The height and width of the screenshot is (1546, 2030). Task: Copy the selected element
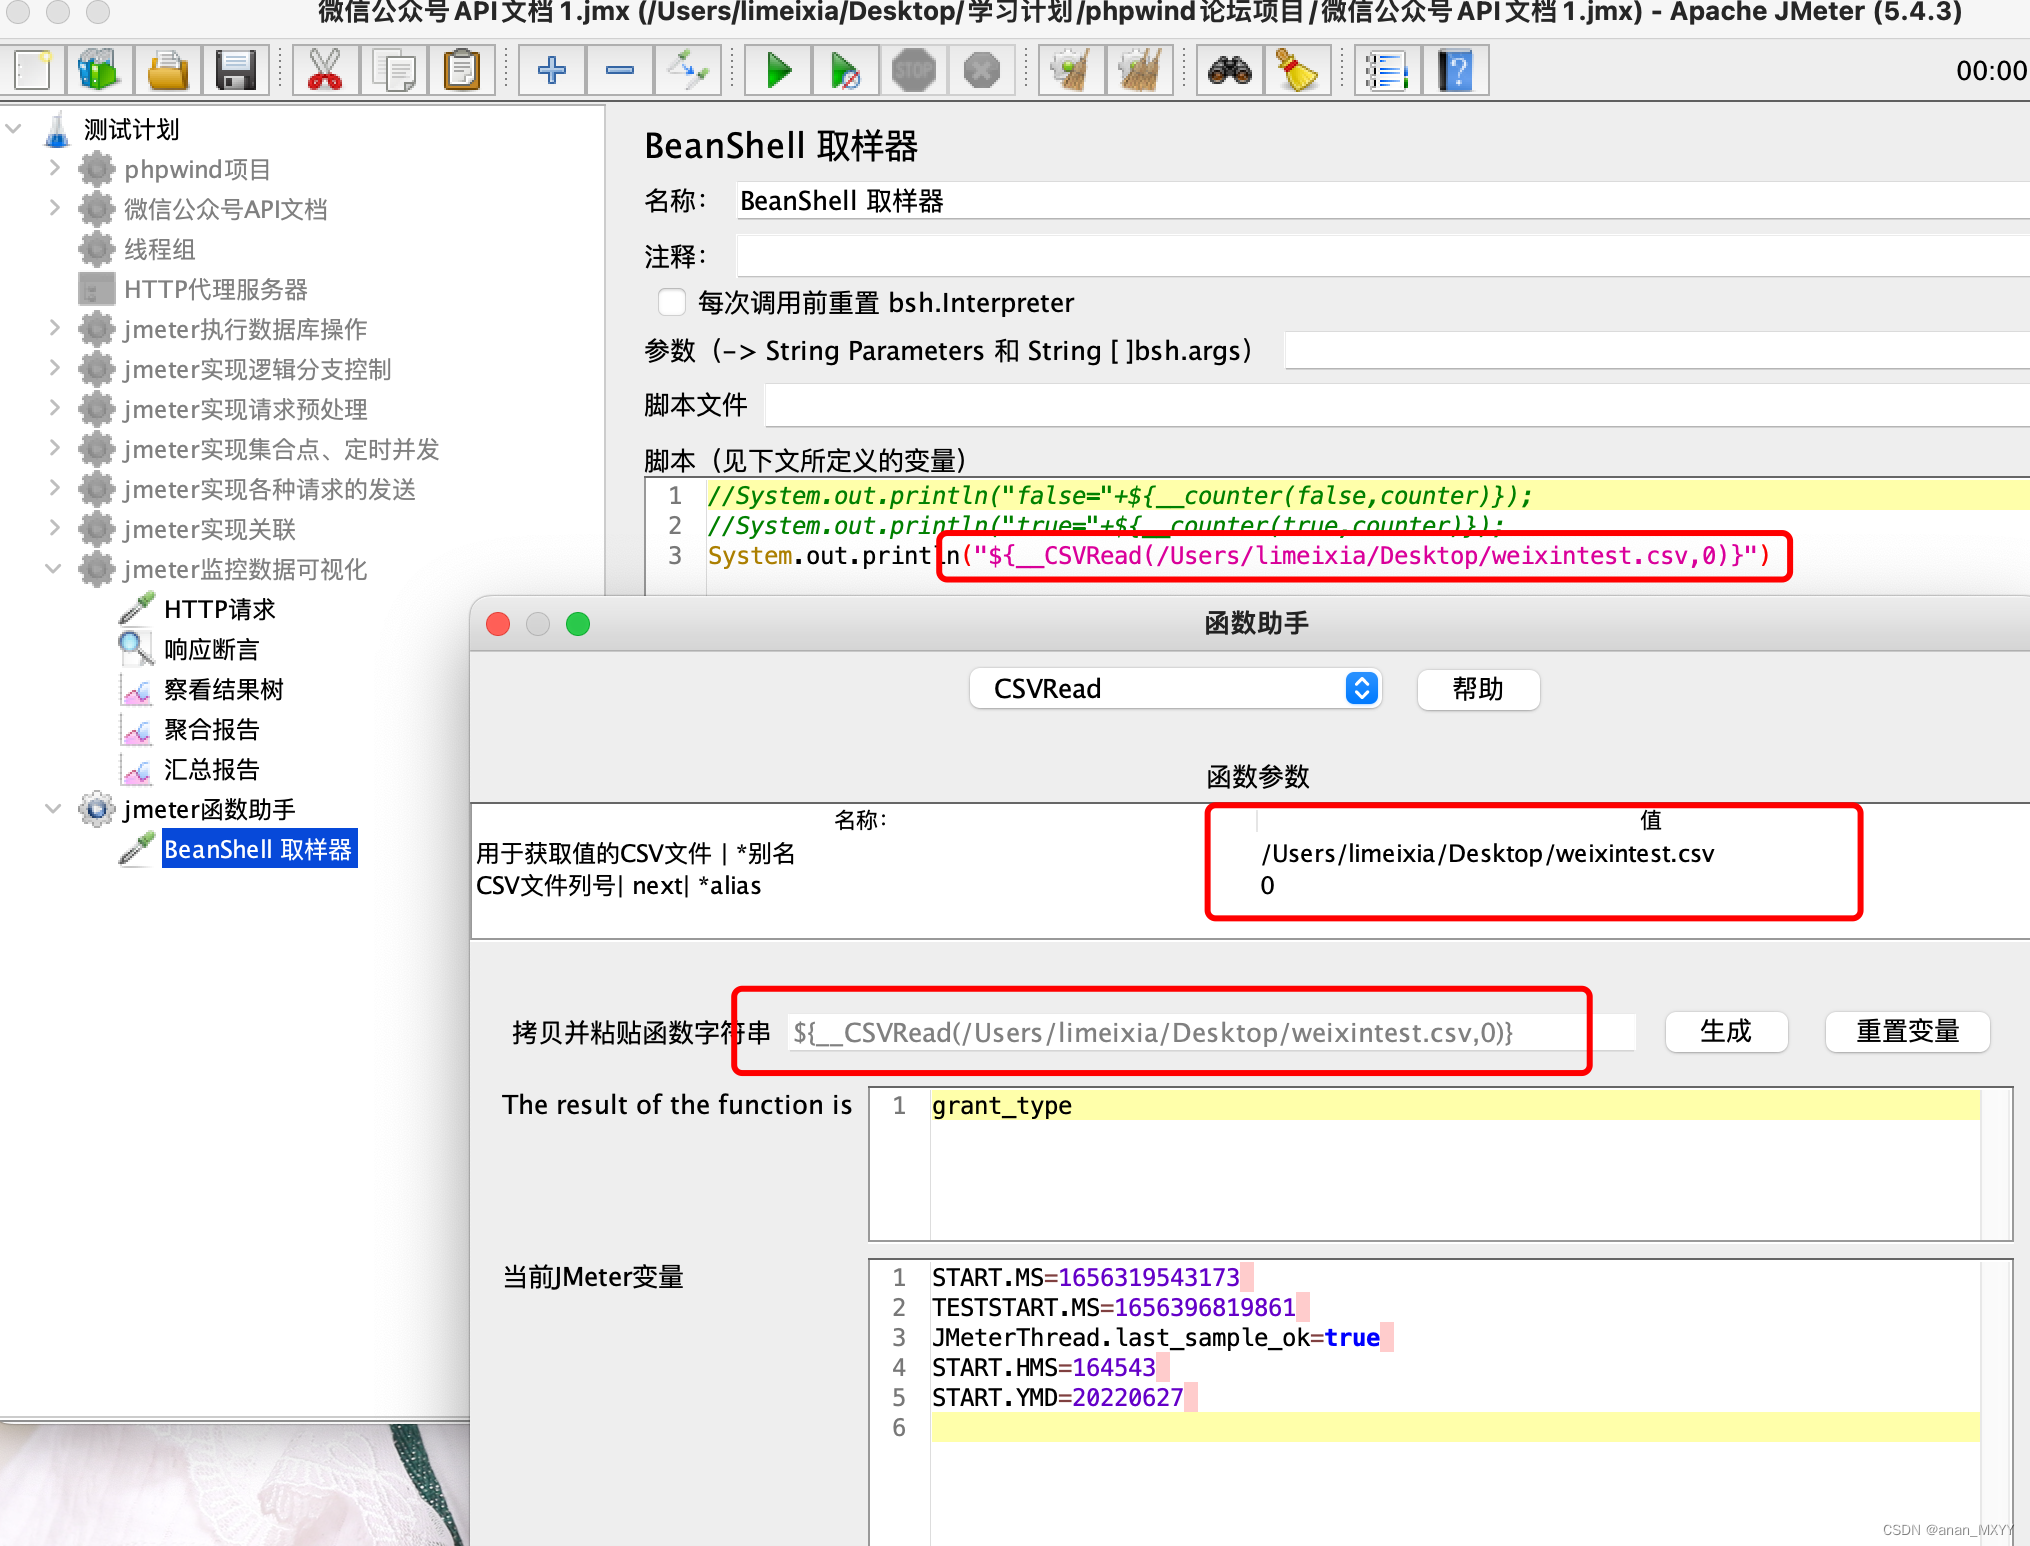pos(394,70)
